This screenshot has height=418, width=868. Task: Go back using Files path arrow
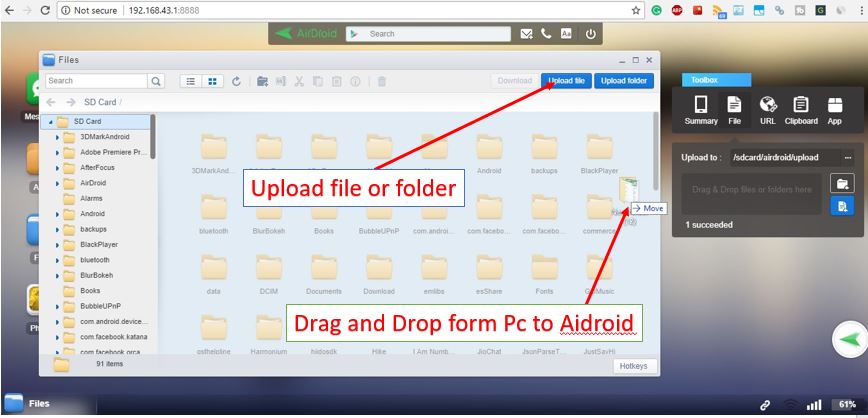click(x=51, y=102)
